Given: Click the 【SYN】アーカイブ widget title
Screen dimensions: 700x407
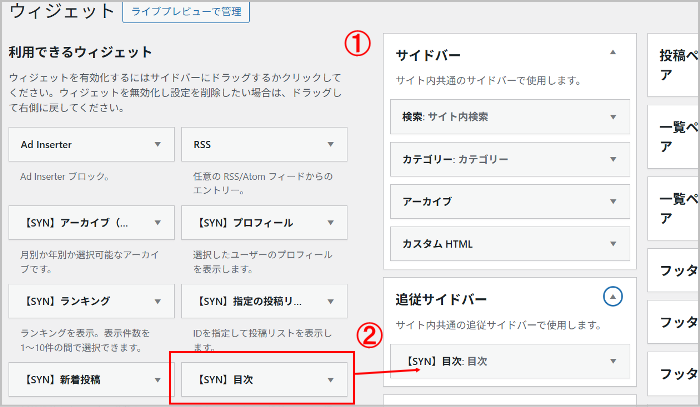Looking at the screenshot, I should tap(75, 223).
